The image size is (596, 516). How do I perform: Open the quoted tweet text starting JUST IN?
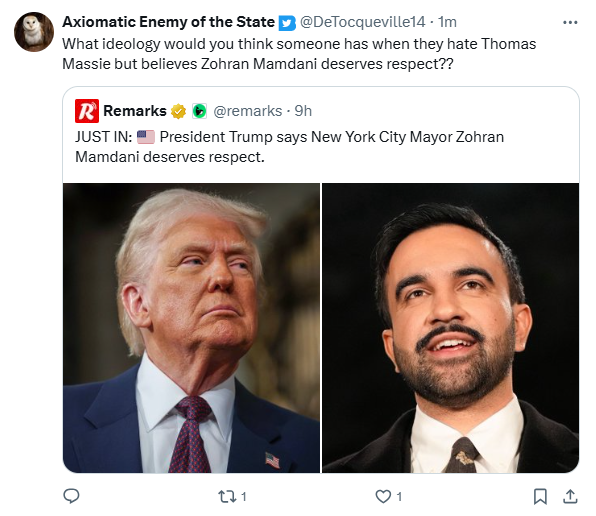pyautogui.click(x=289, y=147)
